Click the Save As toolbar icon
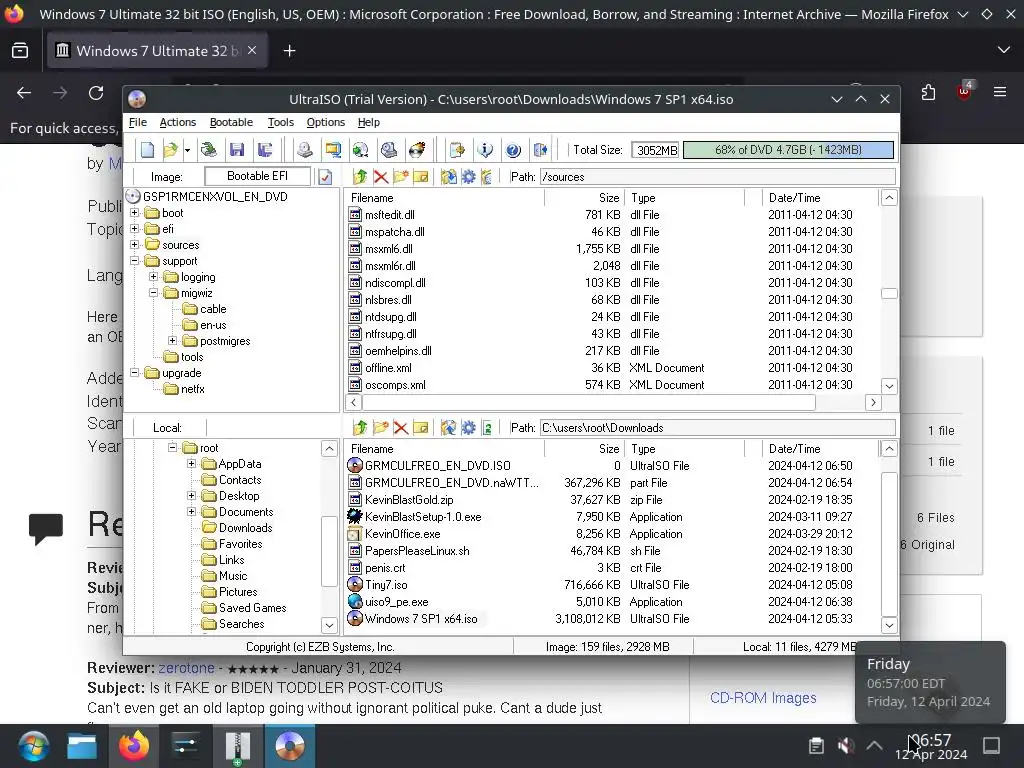This screenshot has height=768, width=1024. tap(264, 150)
